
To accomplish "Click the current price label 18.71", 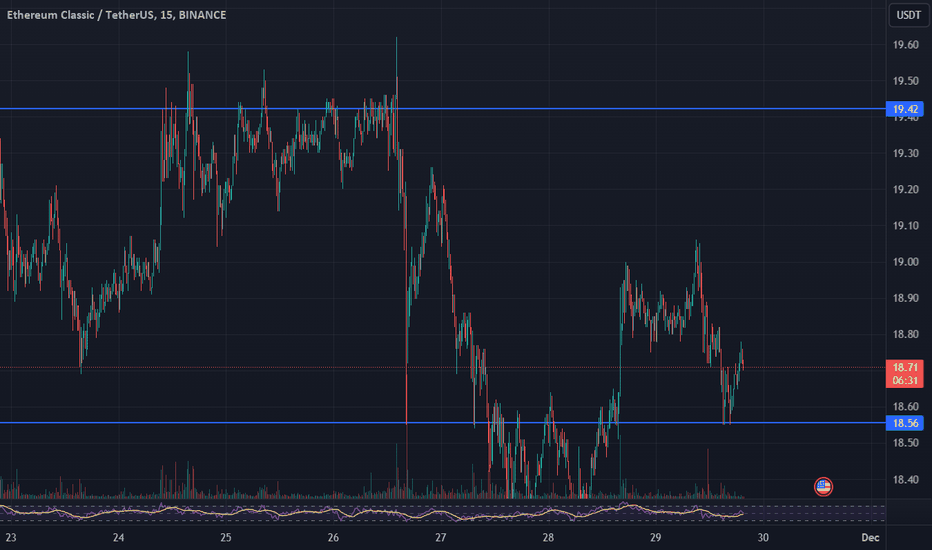I will [905, 367].
